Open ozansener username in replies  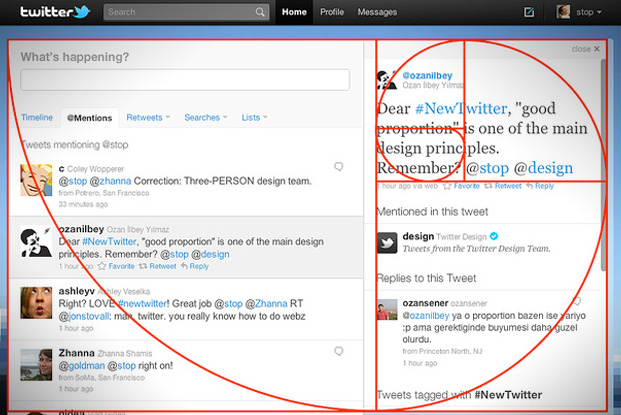[x=425, y=303]
